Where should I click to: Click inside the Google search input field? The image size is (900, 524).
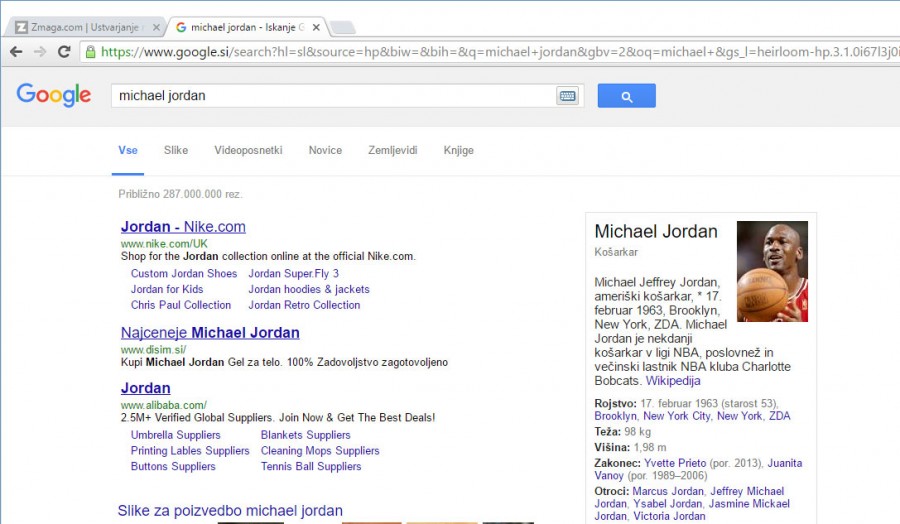(x=330, y=96)
